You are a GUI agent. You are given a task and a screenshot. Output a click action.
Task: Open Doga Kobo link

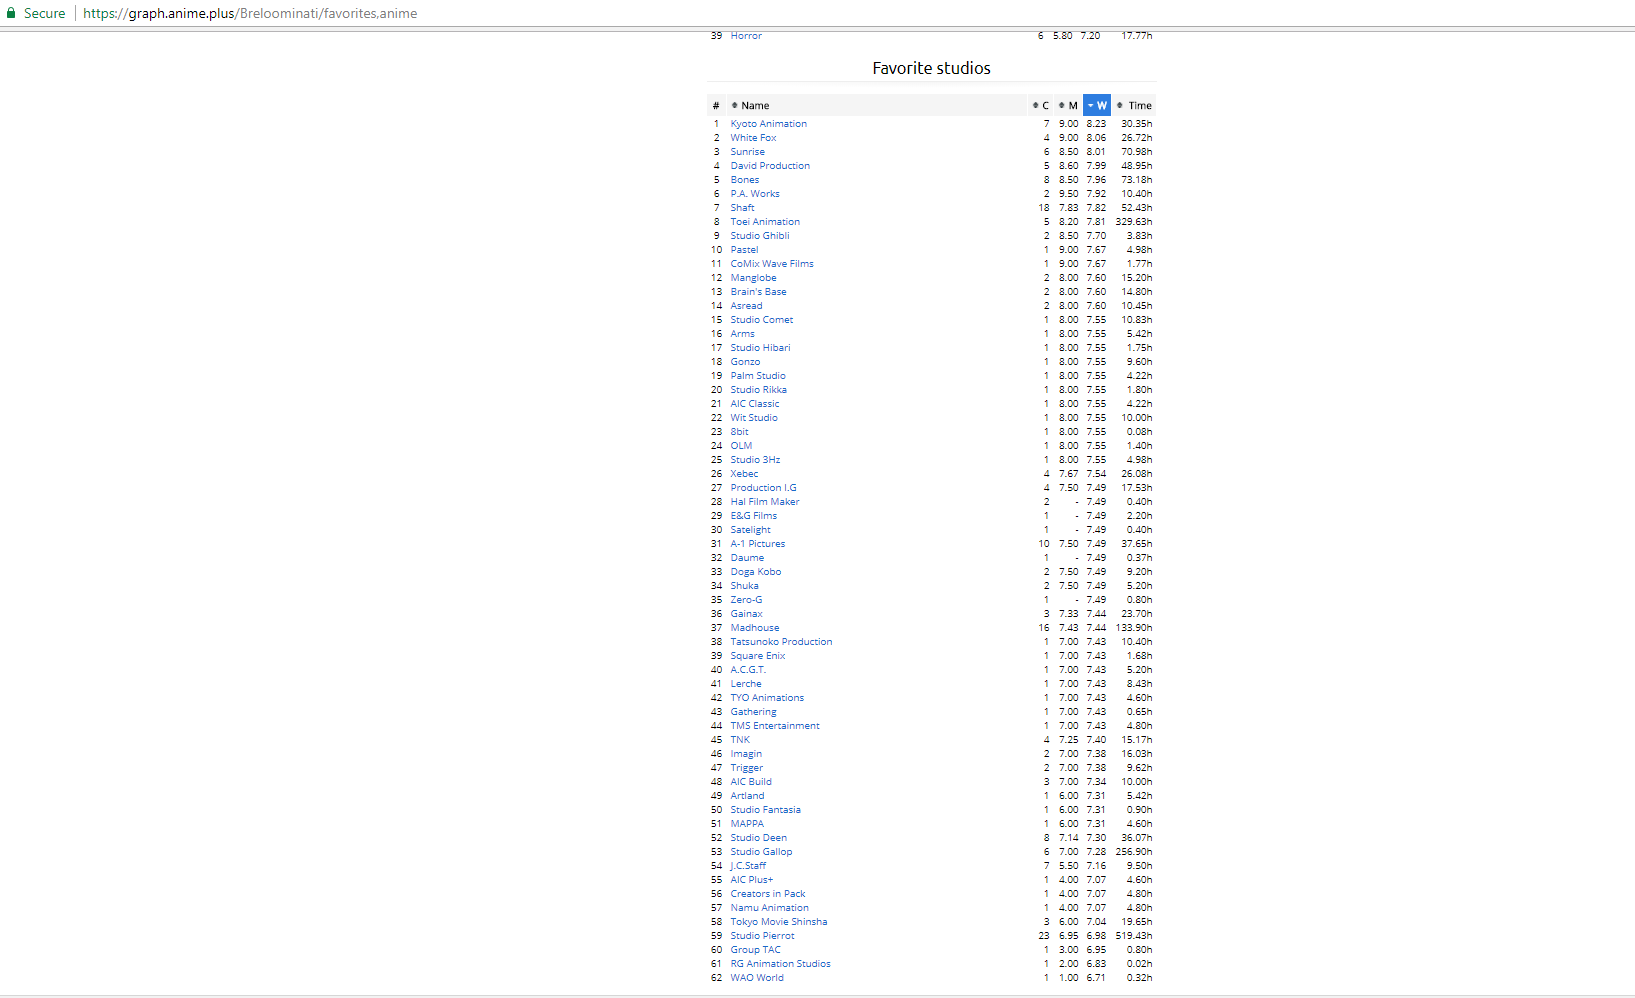(x=756, y=572)
